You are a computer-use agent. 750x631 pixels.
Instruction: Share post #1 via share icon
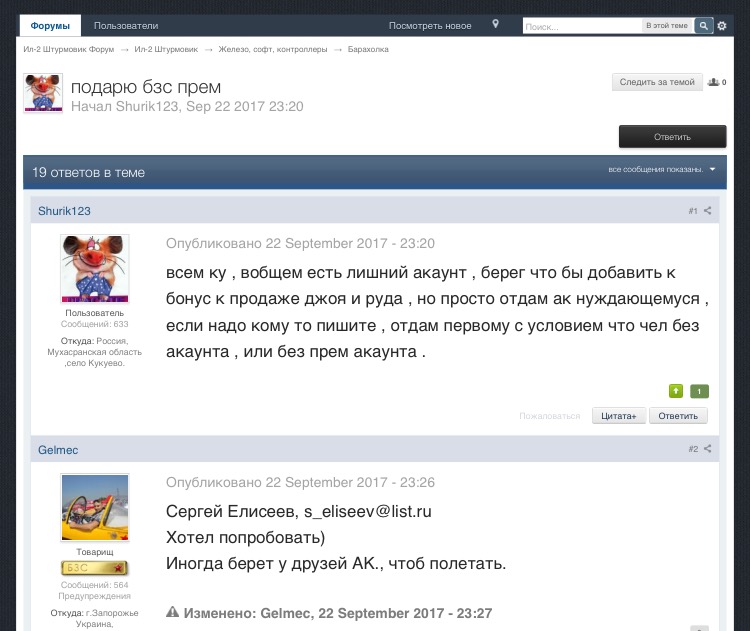707,210
